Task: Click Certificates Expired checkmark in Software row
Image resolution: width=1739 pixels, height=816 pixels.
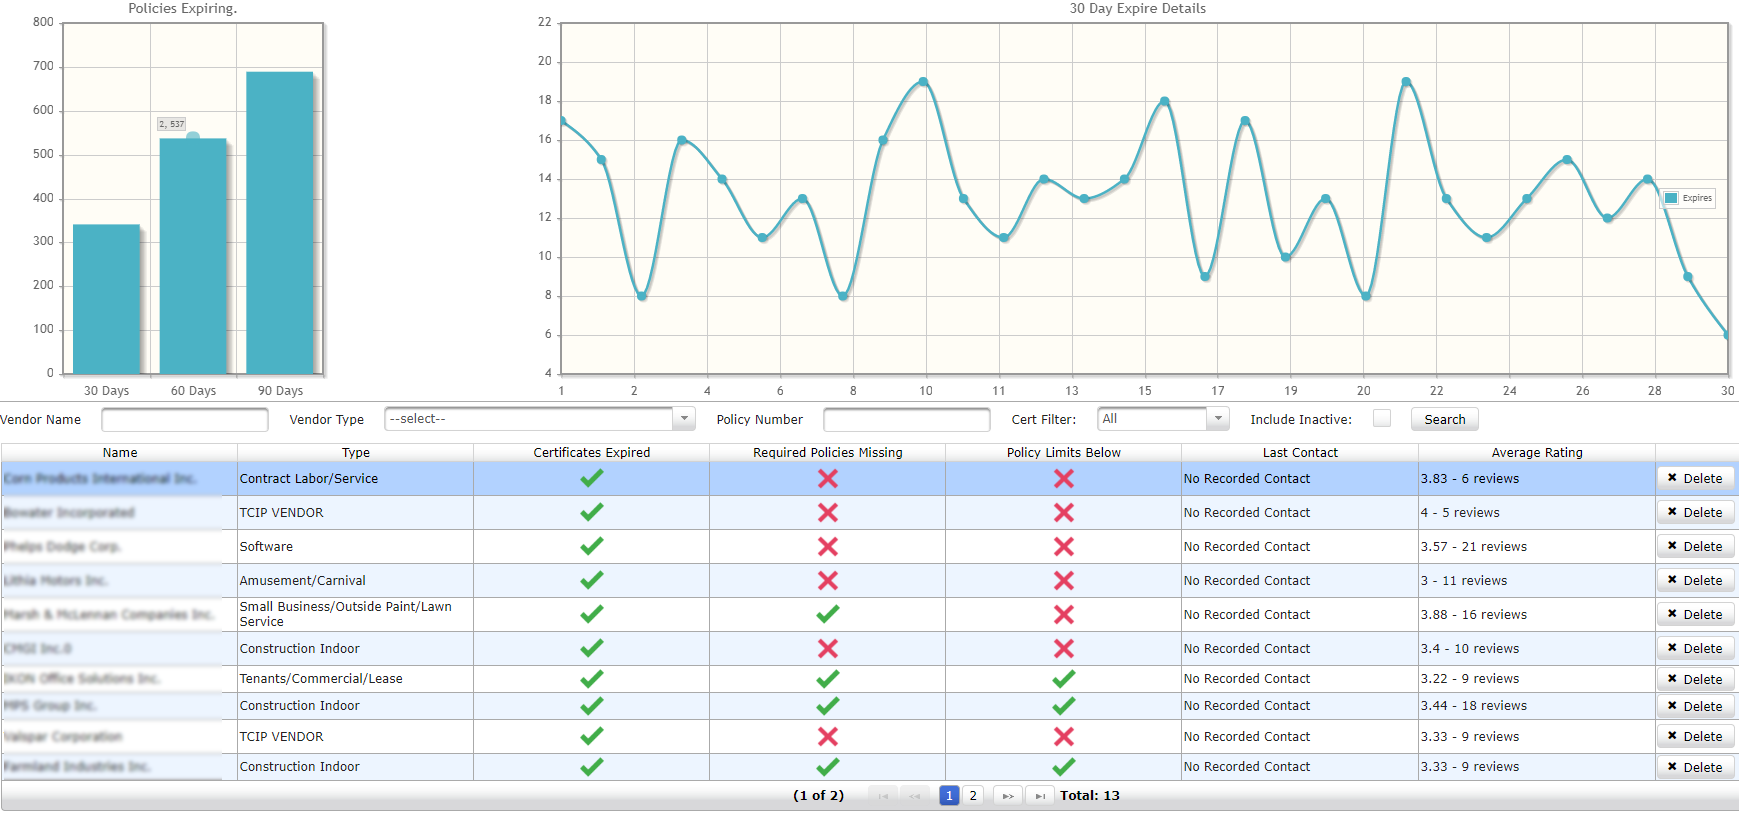Action: (x=592, y=546)
